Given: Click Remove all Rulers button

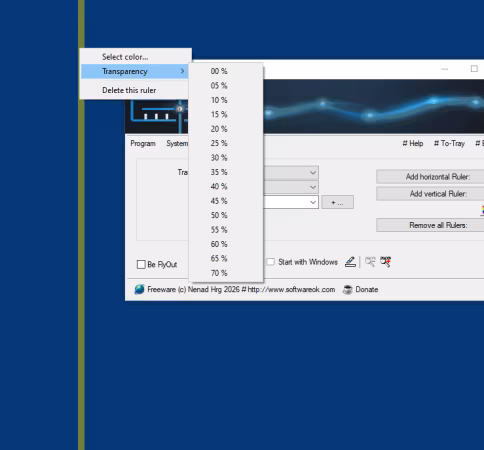Looking at the screenshot, I should click(x=430, y=225).
